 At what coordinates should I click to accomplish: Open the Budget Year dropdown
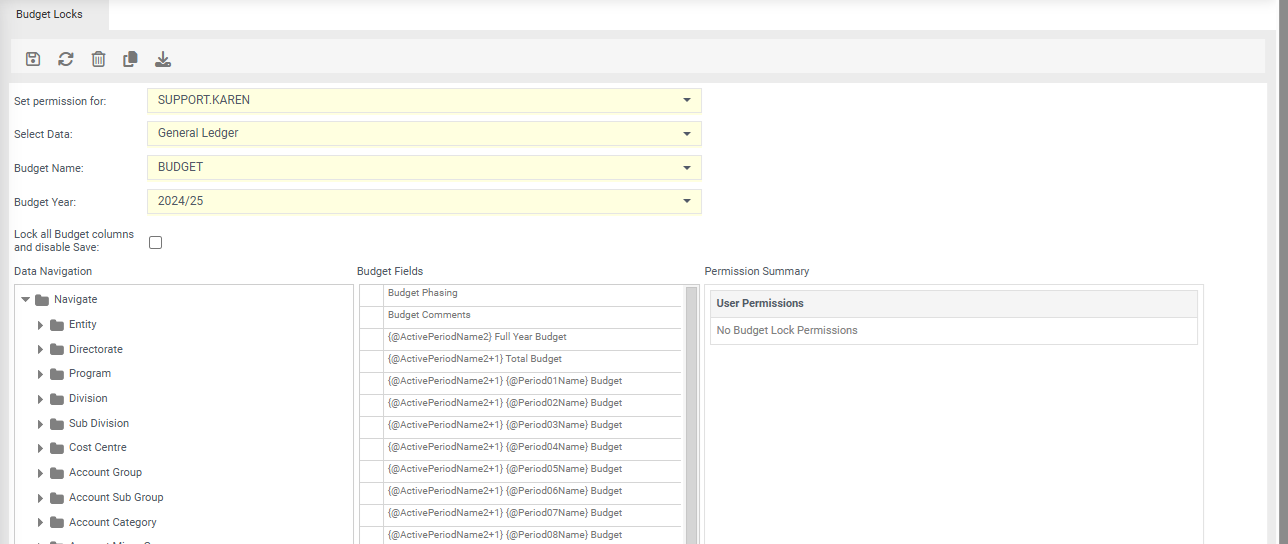tap(687, 201)
